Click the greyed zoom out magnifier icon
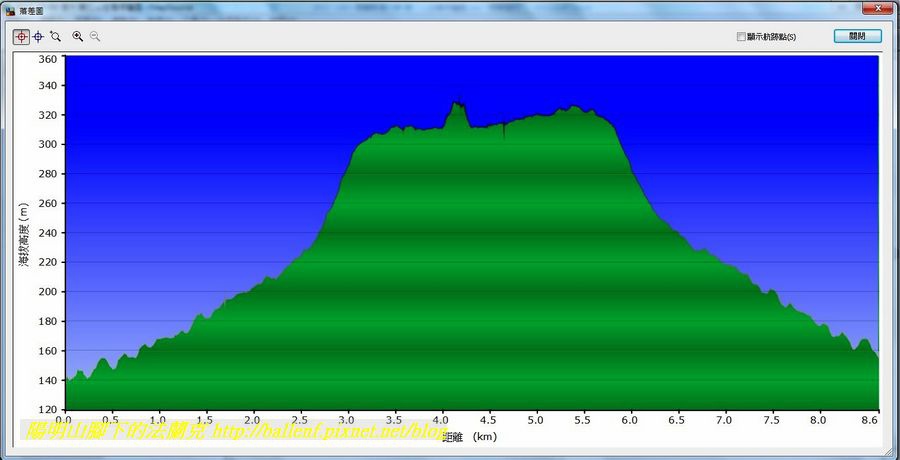The width and height of the screenshot is (900, 460). click(x=95, y=37)
